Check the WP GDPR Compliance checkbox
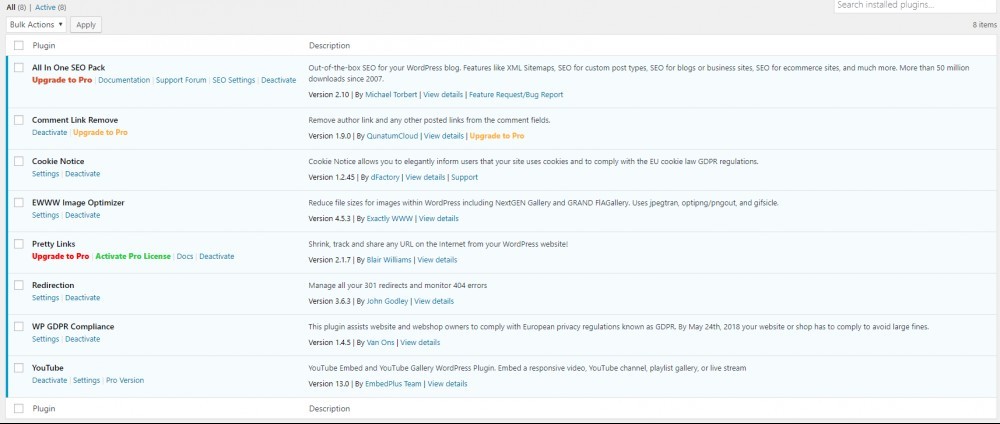The width and height of the screenshot is (1000, 424). point(18,326)
